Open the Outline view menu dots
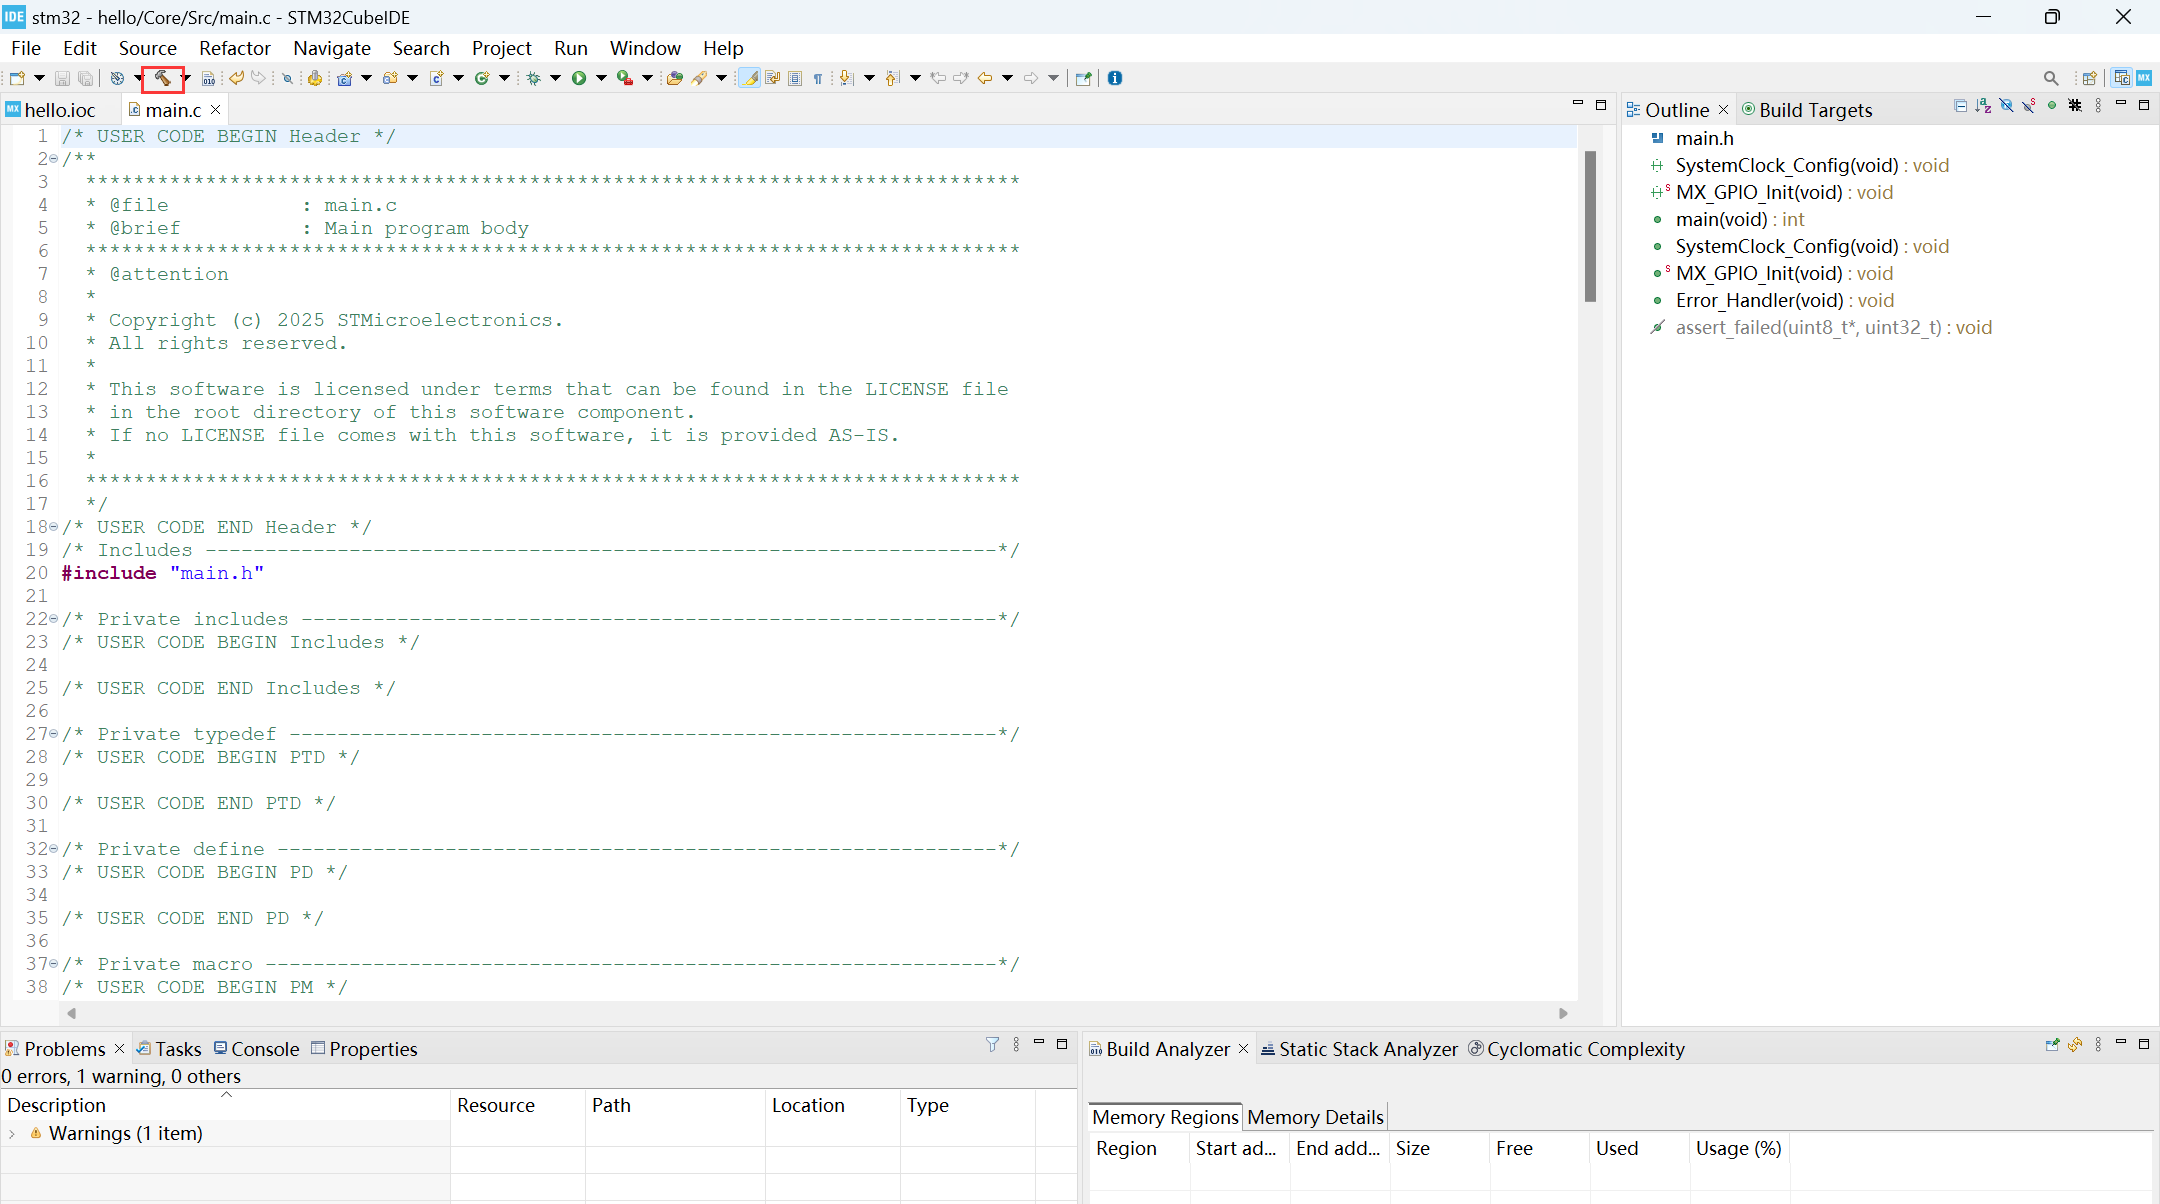 click(2098, 105)
